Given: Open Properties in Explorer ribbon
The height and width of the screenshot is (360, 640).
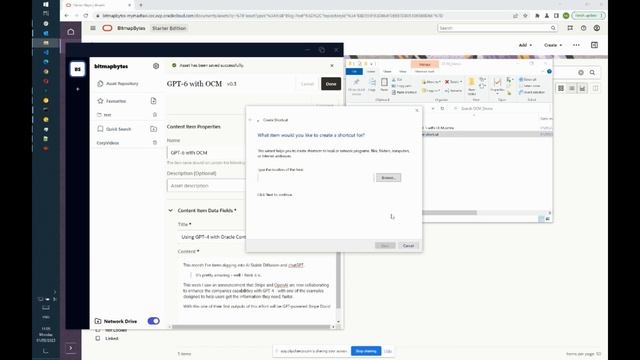Looking at the screenshot, I should (497, 86).
